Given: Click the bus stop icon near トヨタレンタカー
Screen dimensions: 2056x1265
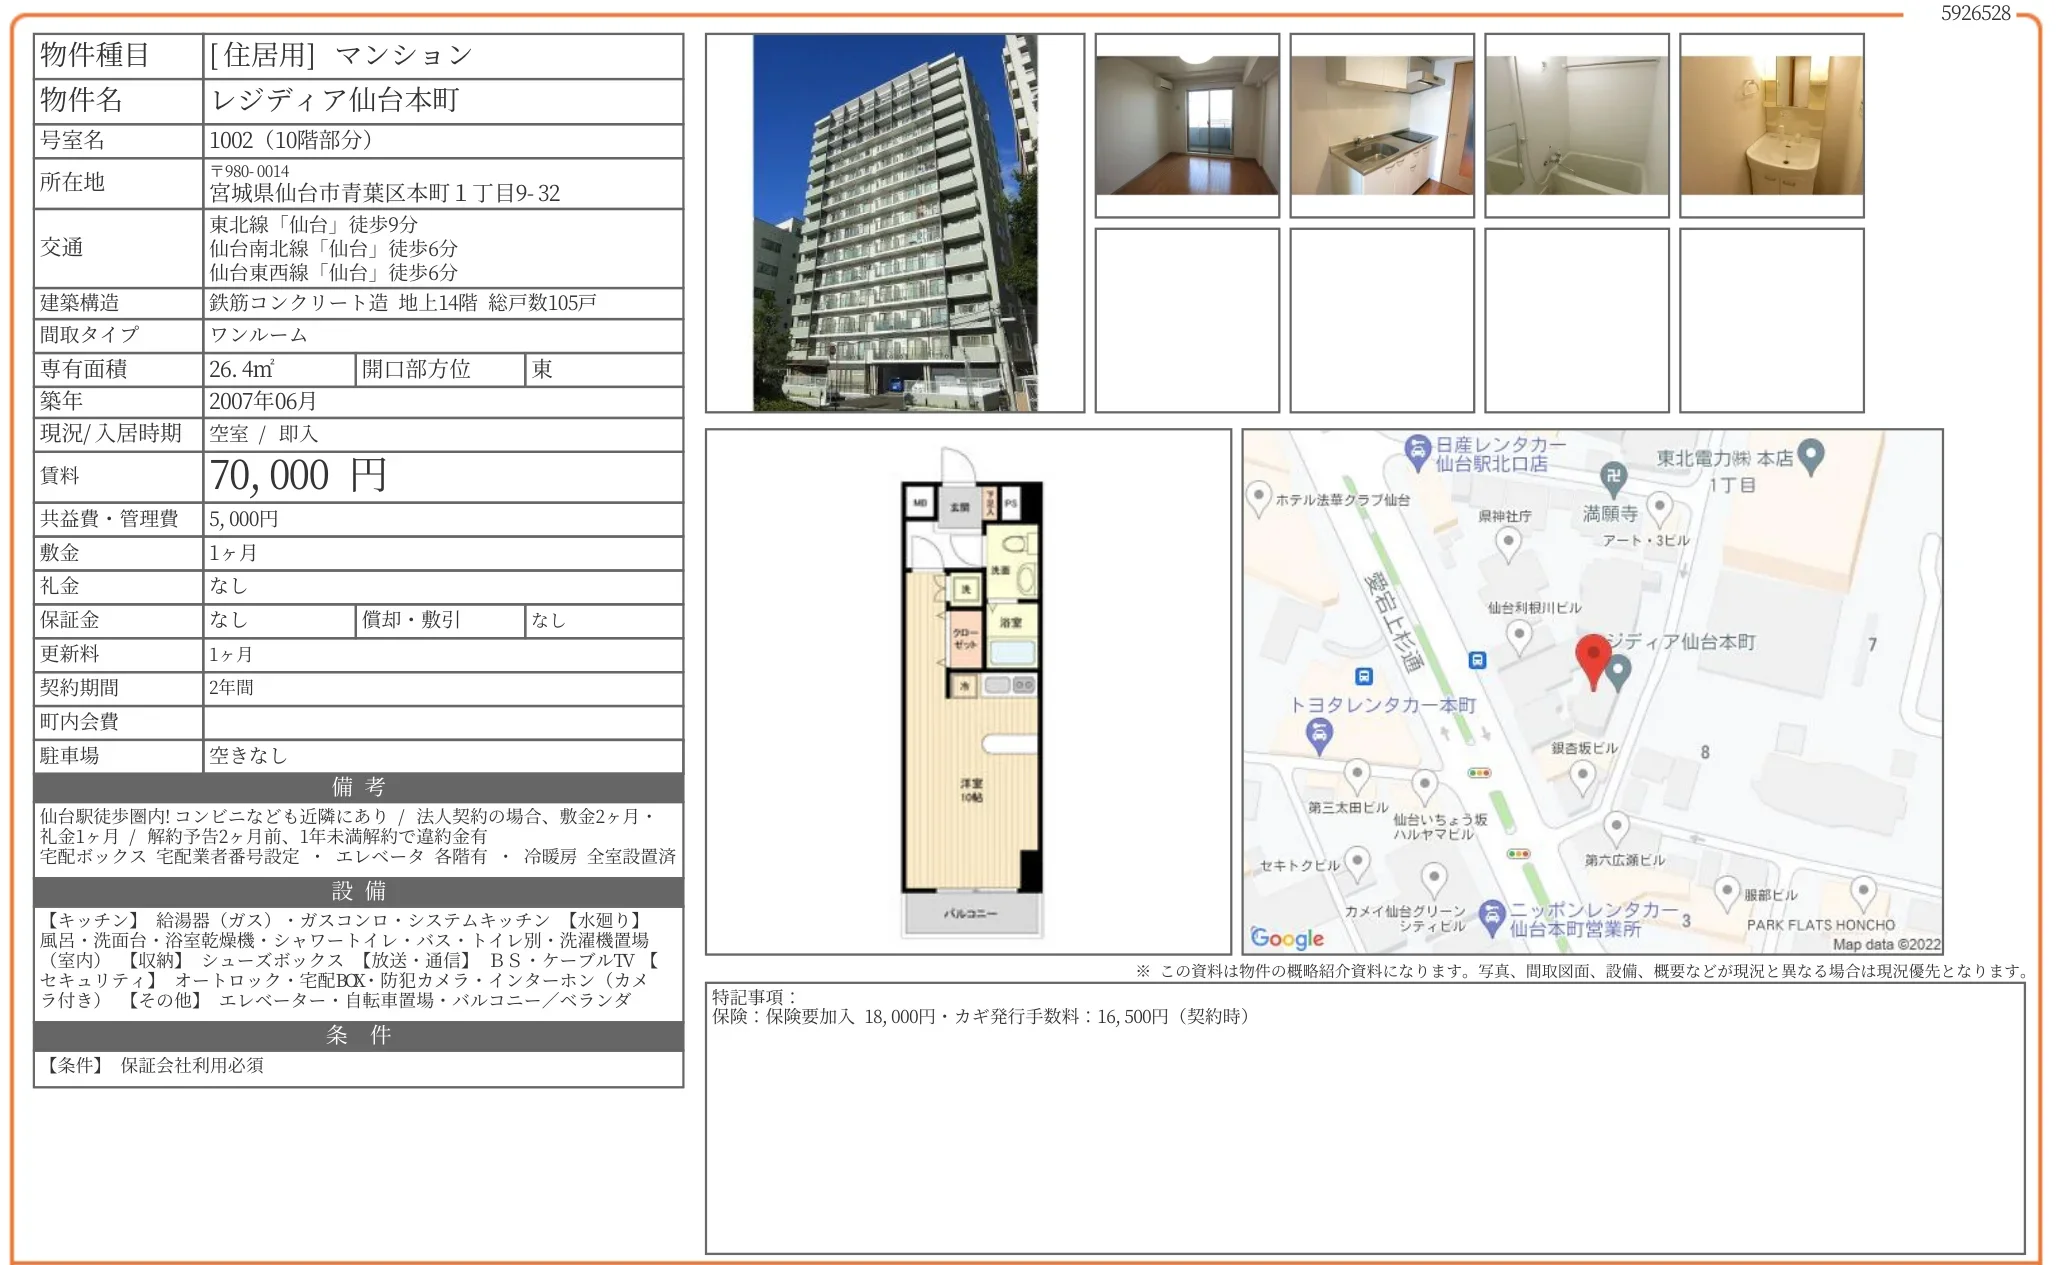Looking at the screenshot, I should click(x=1363, y=676).
